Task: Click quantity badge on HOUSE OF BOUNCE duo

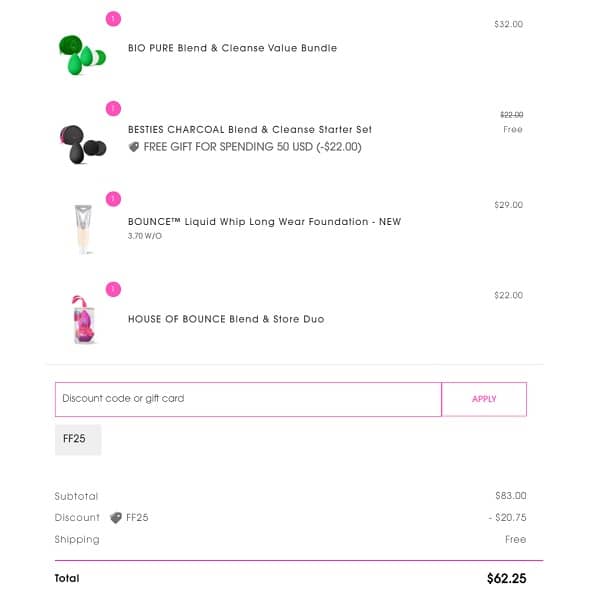Action: [112, 289]
